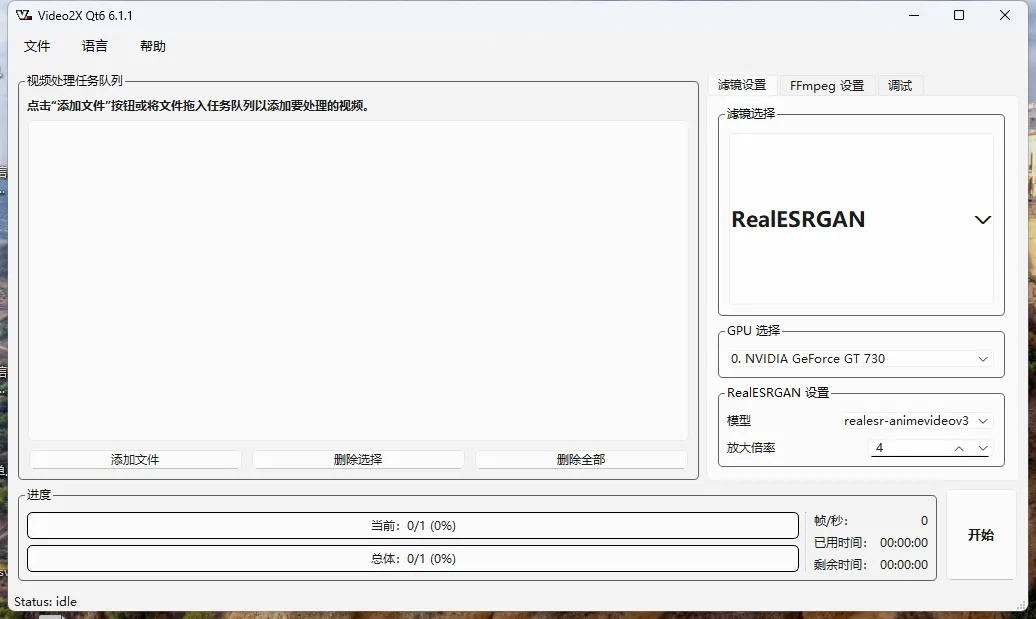Open the 语言 menu
This screenshot has width=1036, height=619.
[x=94, y=46]
